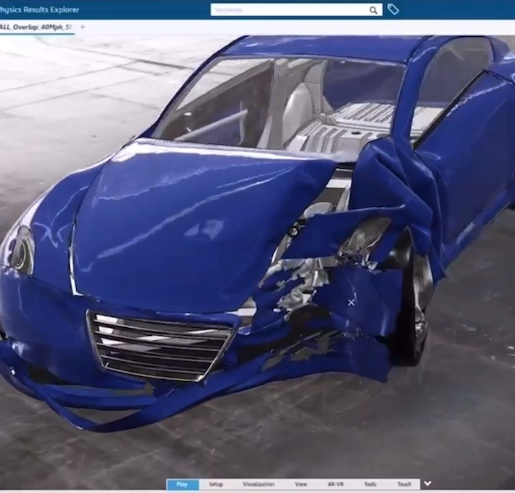Click the magnifier search icon
The width and height of the screenshot is (515, 493).
point(373,10)
